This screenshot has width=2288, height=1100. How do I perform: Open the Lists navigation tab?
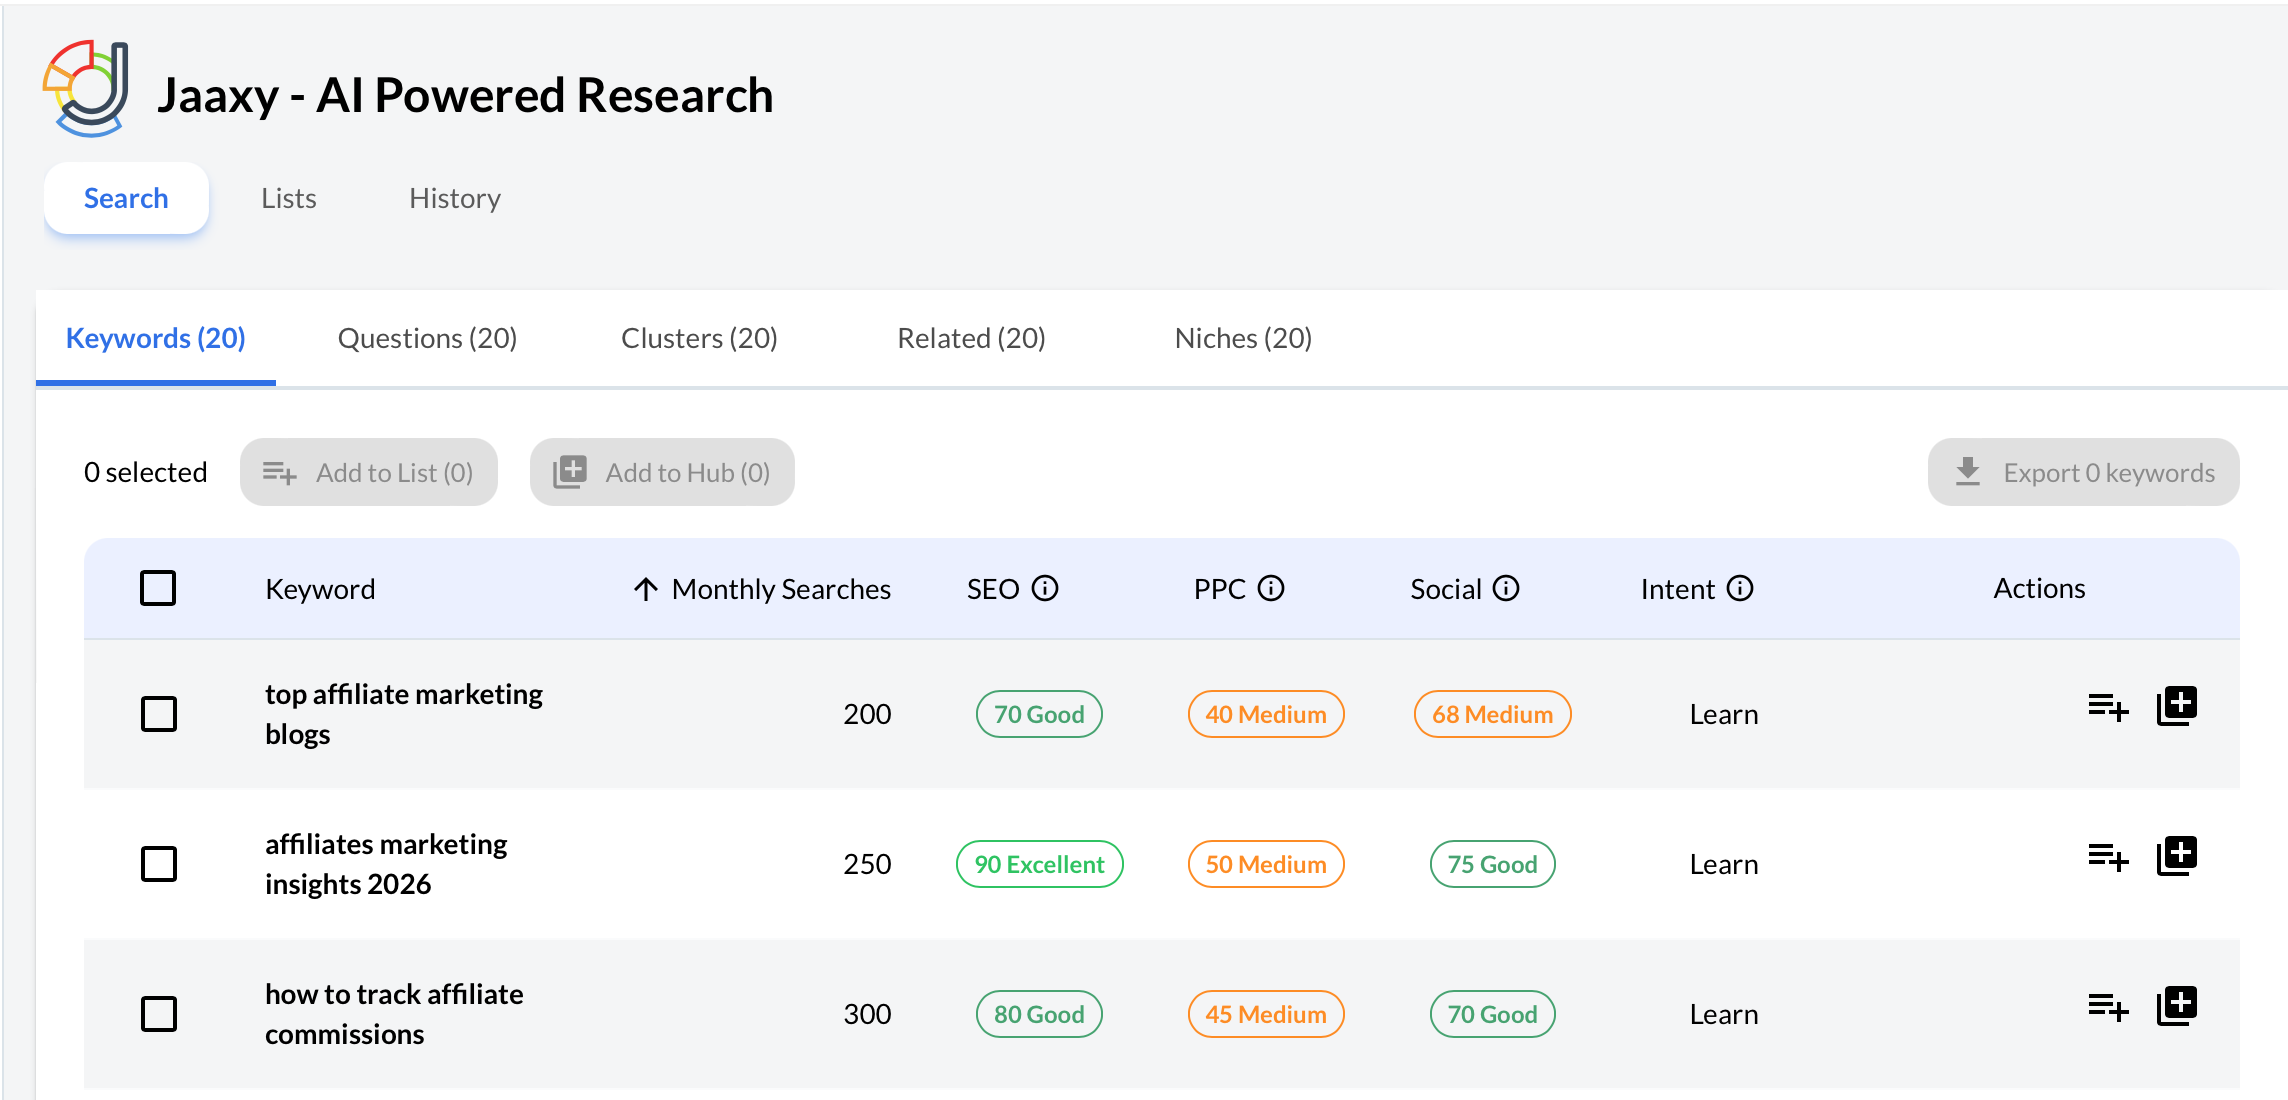tap(288, 198)
